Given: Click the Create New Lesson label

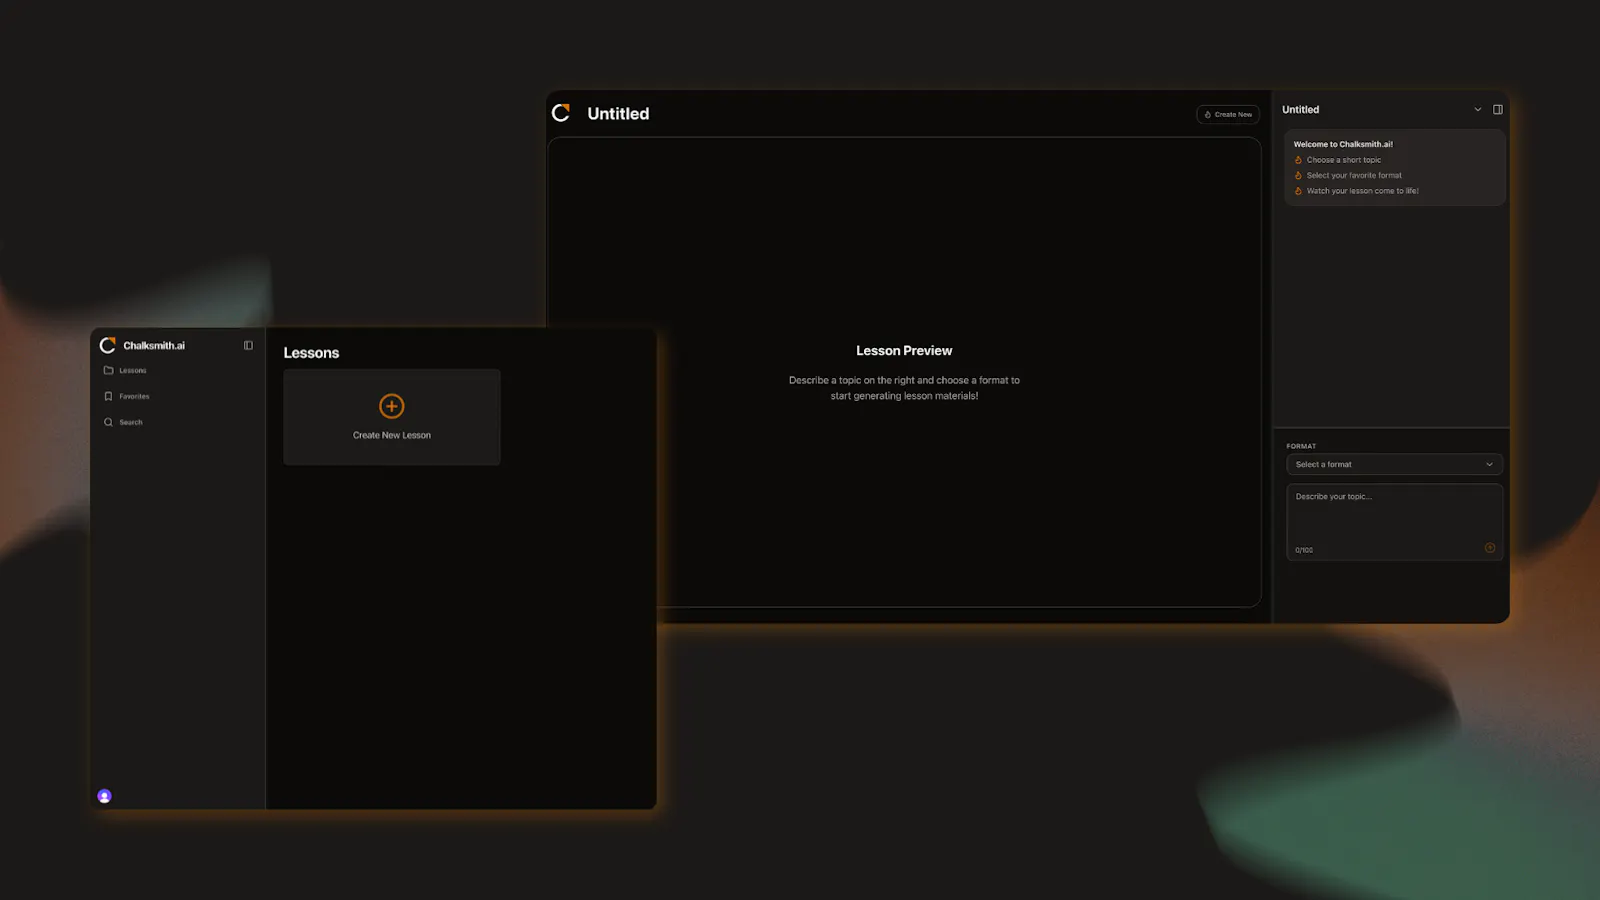Looking at the screenshot, I should coord(392,435).
